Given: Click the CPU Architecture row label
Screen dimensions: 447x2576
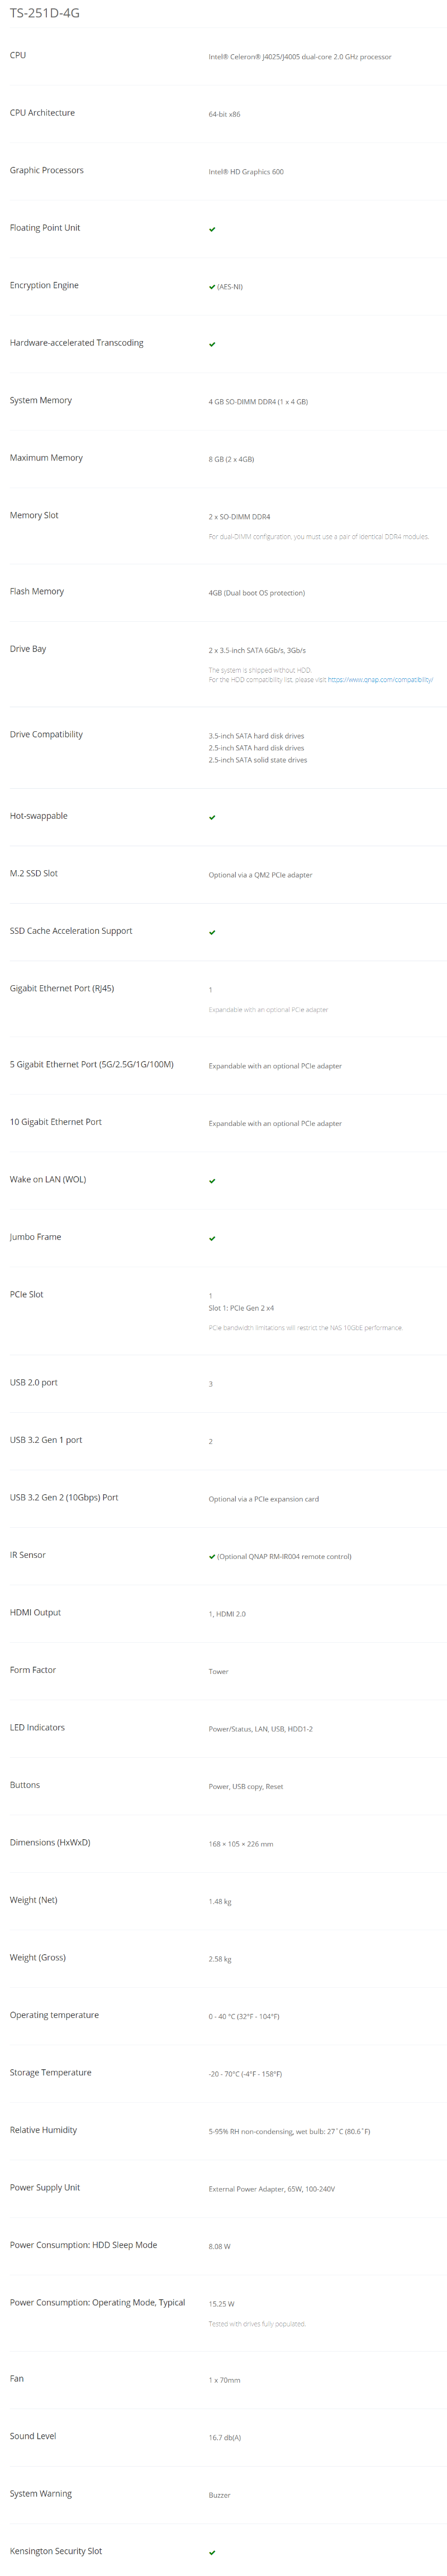Looking at the screenshot, I should 42,113.
